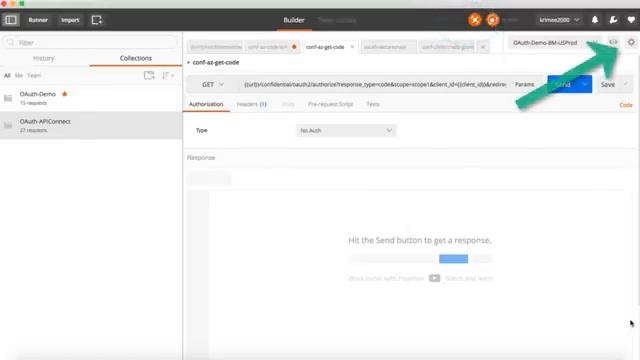Image resolution: width=640 pixels, height=360 pixels.
Task: Switch to the Team Library tab
Action: [x=337, y=20]
